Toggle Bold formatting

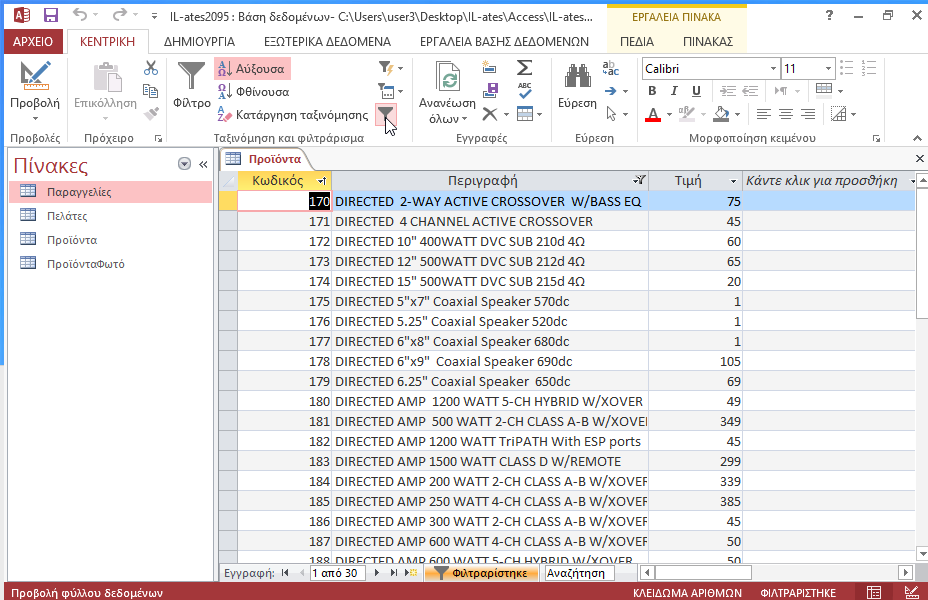tap(652, 91)
